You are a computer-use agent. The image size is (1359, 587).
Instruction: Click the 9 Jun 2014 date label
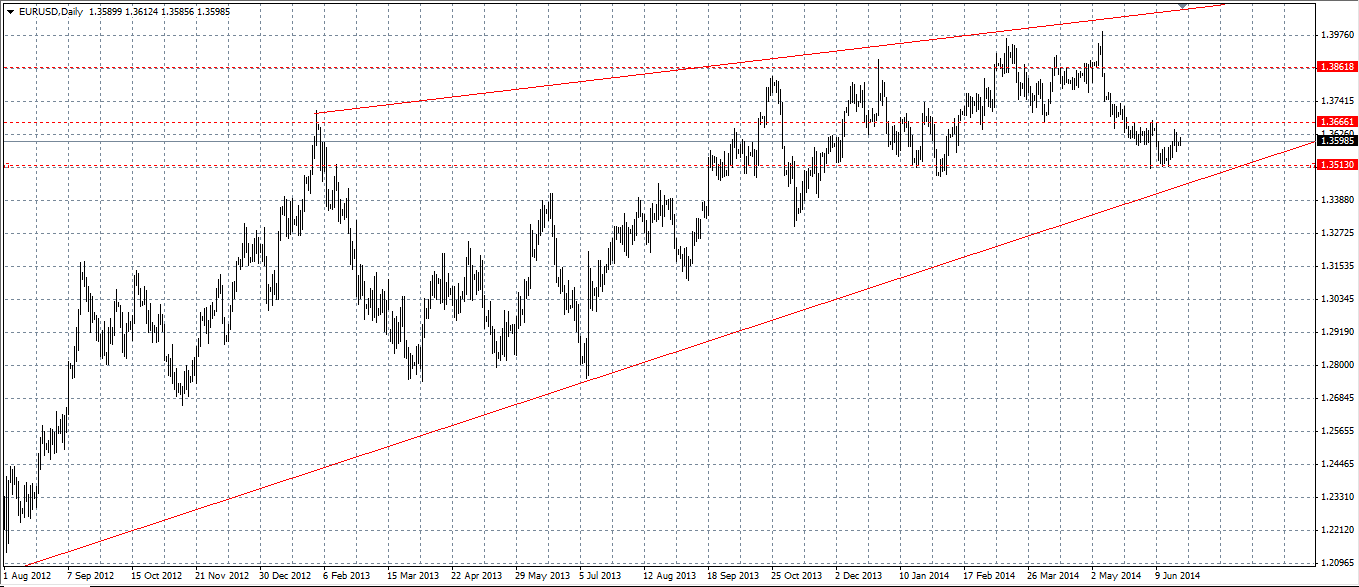[x=1179, y=577]
